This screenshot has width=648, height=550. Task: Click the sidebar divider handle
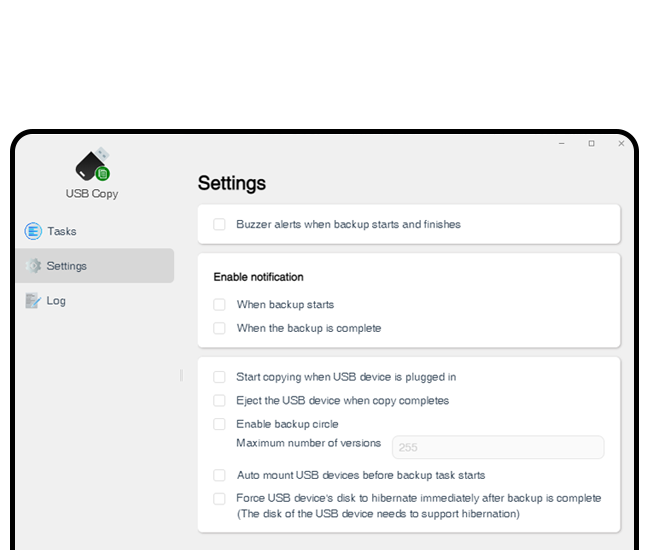click(x=181, y=375)
